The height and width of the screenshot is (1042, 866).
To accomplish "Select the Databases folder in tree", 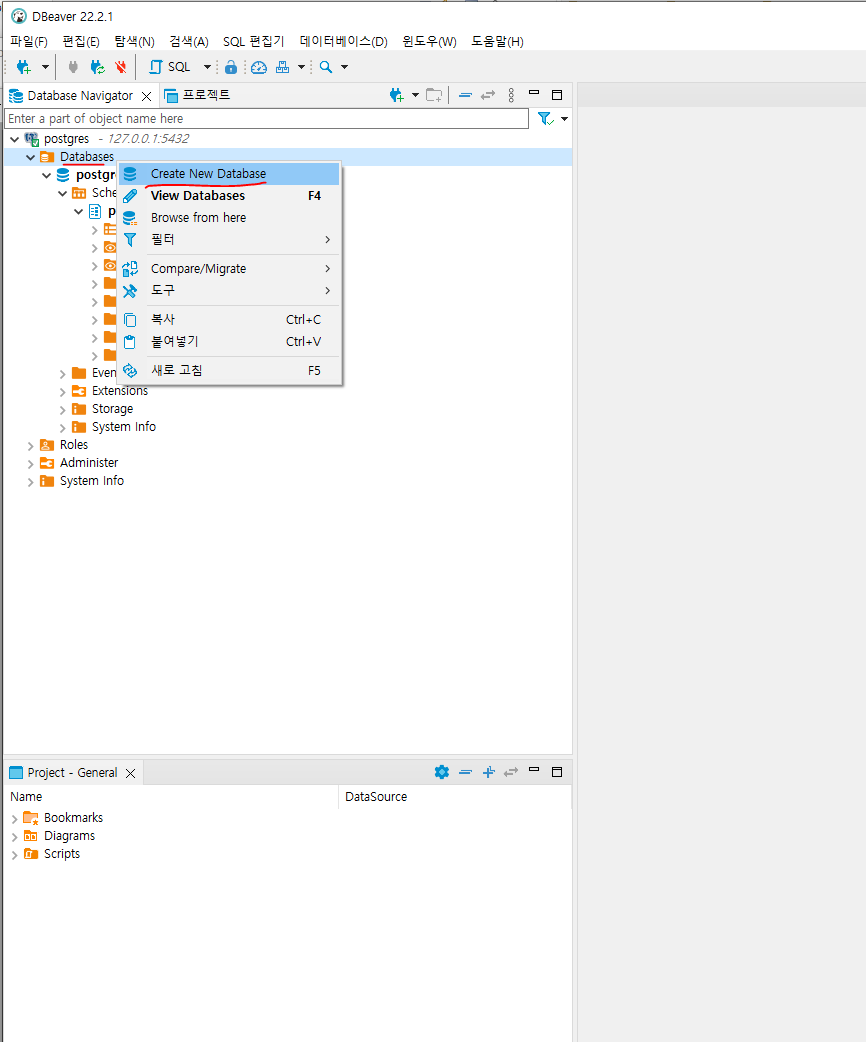I will click(x=86, y=157).
